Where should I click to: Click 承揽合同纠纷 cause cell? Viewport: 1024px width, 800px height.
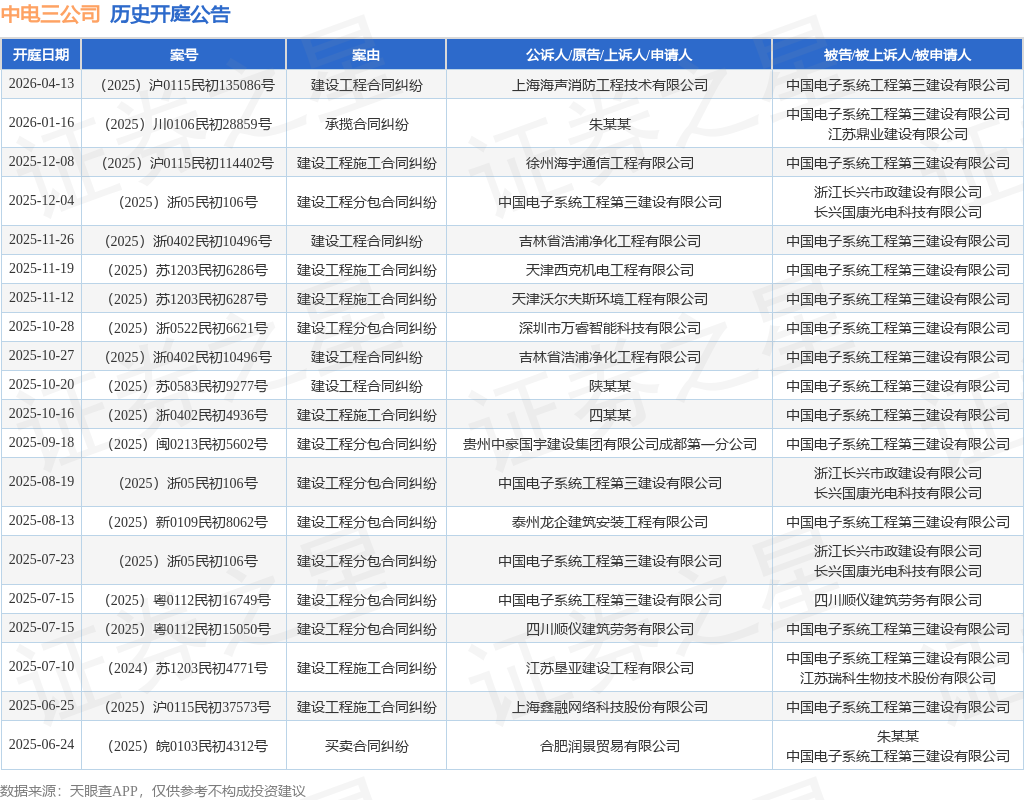tap(366, 124)
